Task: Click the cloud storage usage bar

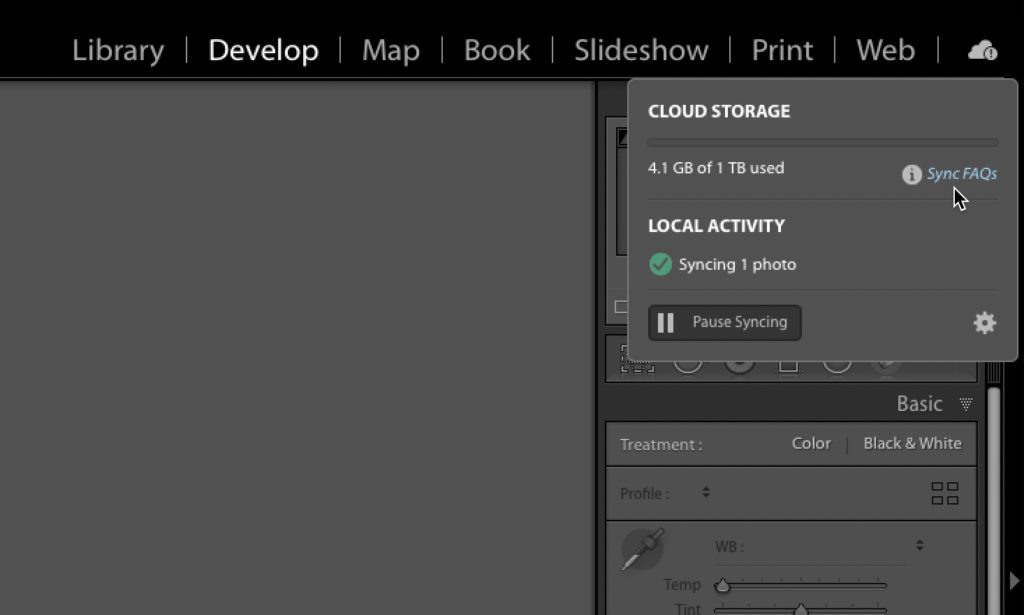Action: [823, 142]
